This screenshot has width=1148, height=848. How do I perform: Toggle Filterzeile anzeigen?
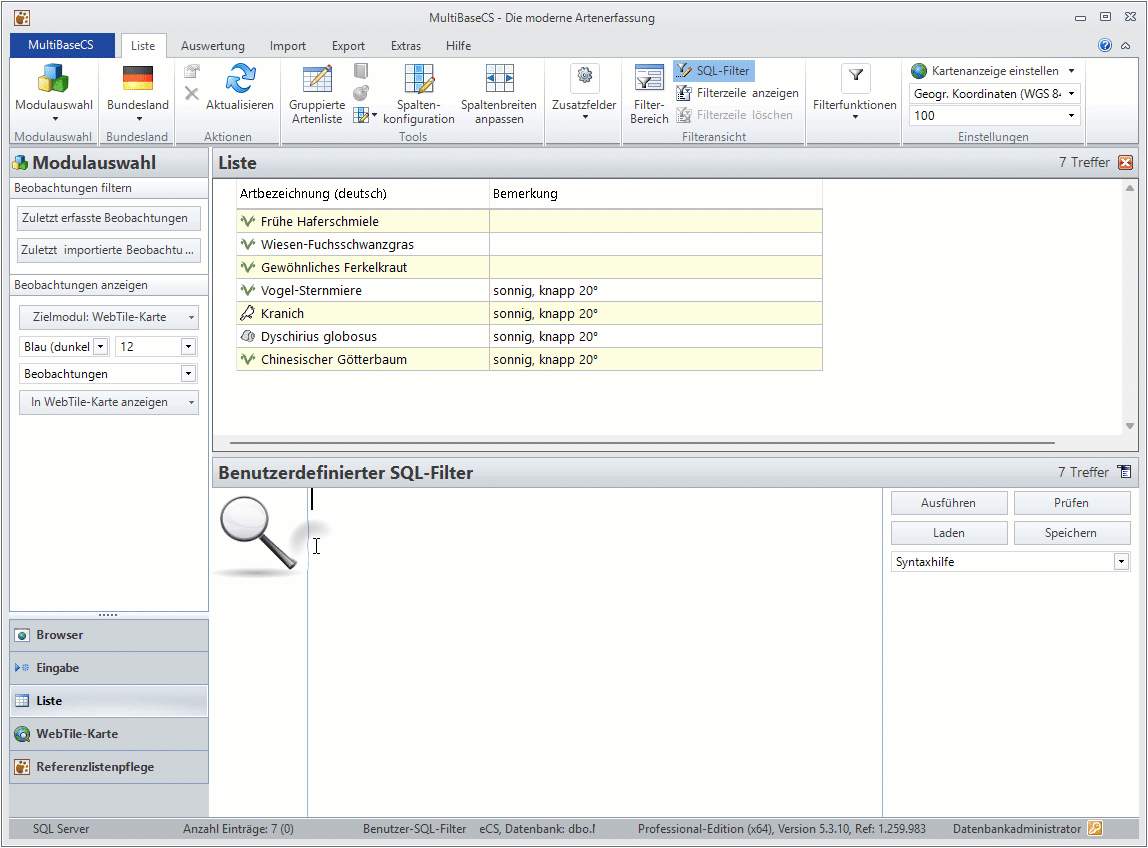[x=737, y=93]
